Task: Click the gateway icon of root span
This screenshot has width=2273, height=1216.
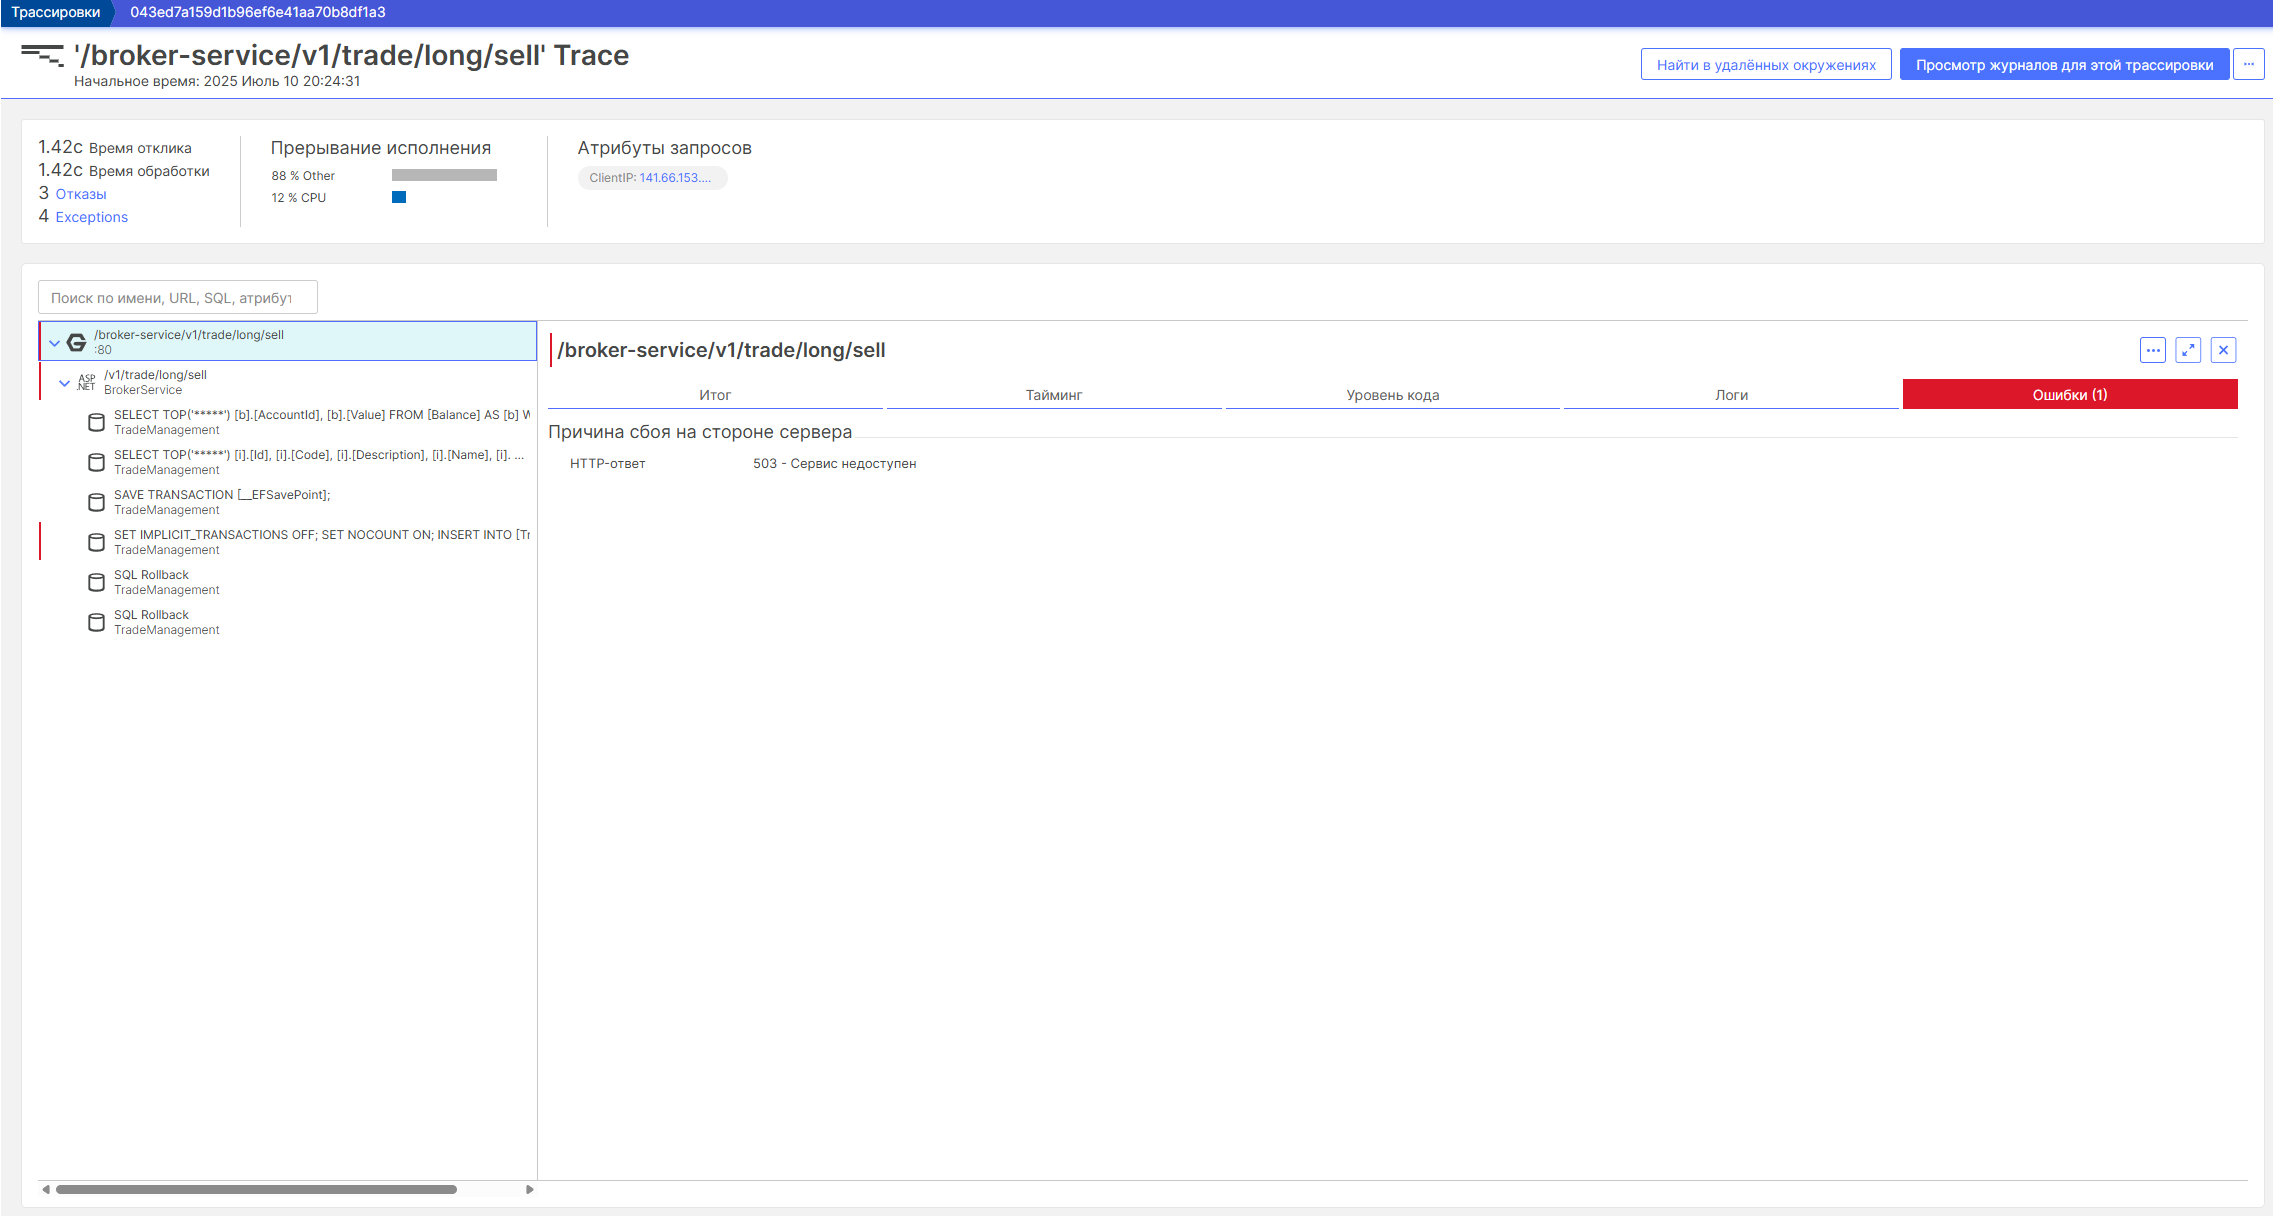Action: (x=76, y=342)
